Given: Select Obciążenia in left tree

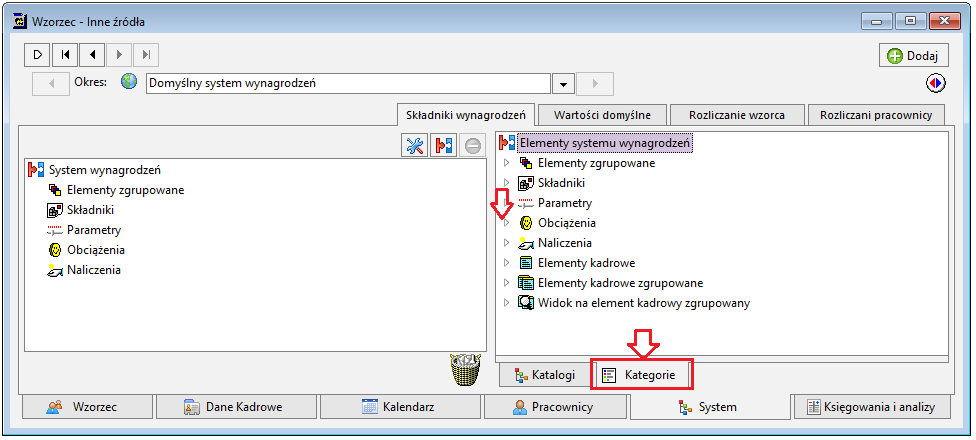Looking at the screenshot, I should pos(95,250).
